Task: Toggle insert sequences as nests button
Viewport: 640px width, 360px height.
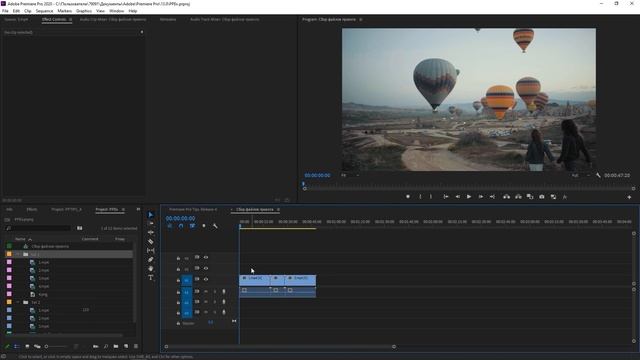Action: point(170,226)
